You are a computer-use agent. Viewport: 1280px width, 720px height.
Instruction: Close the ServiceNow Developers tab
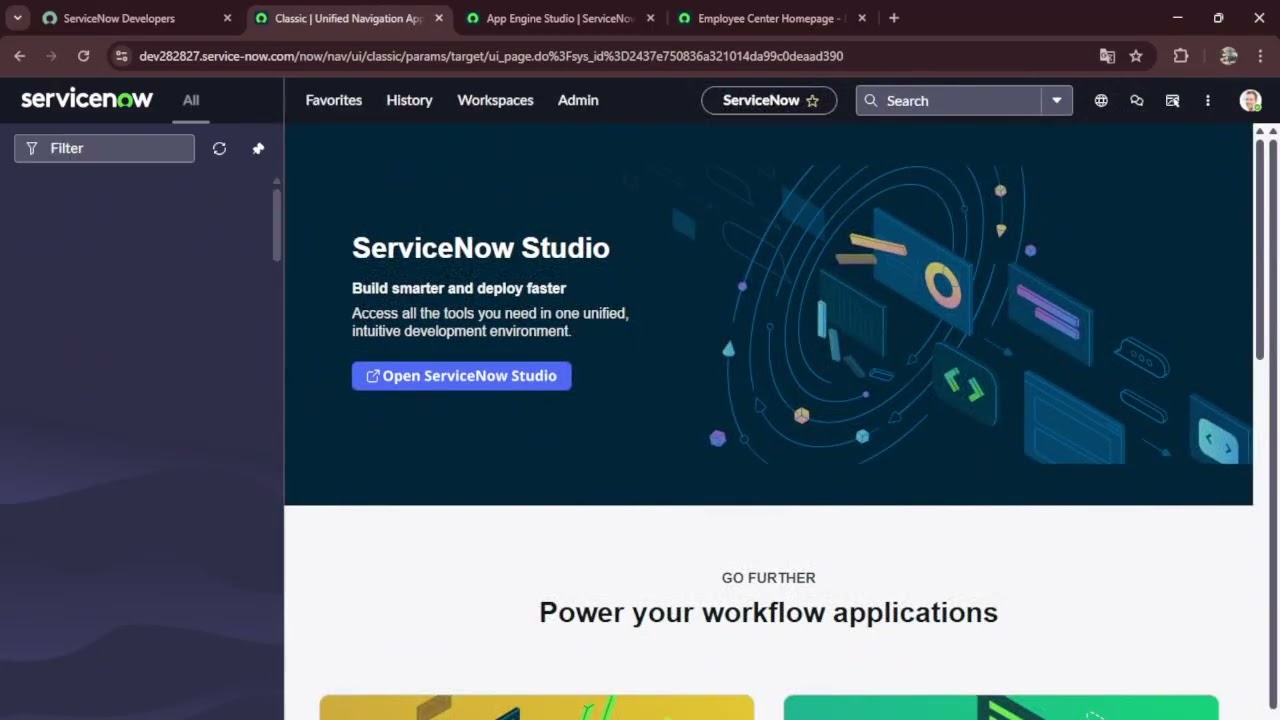pos(227,18)
